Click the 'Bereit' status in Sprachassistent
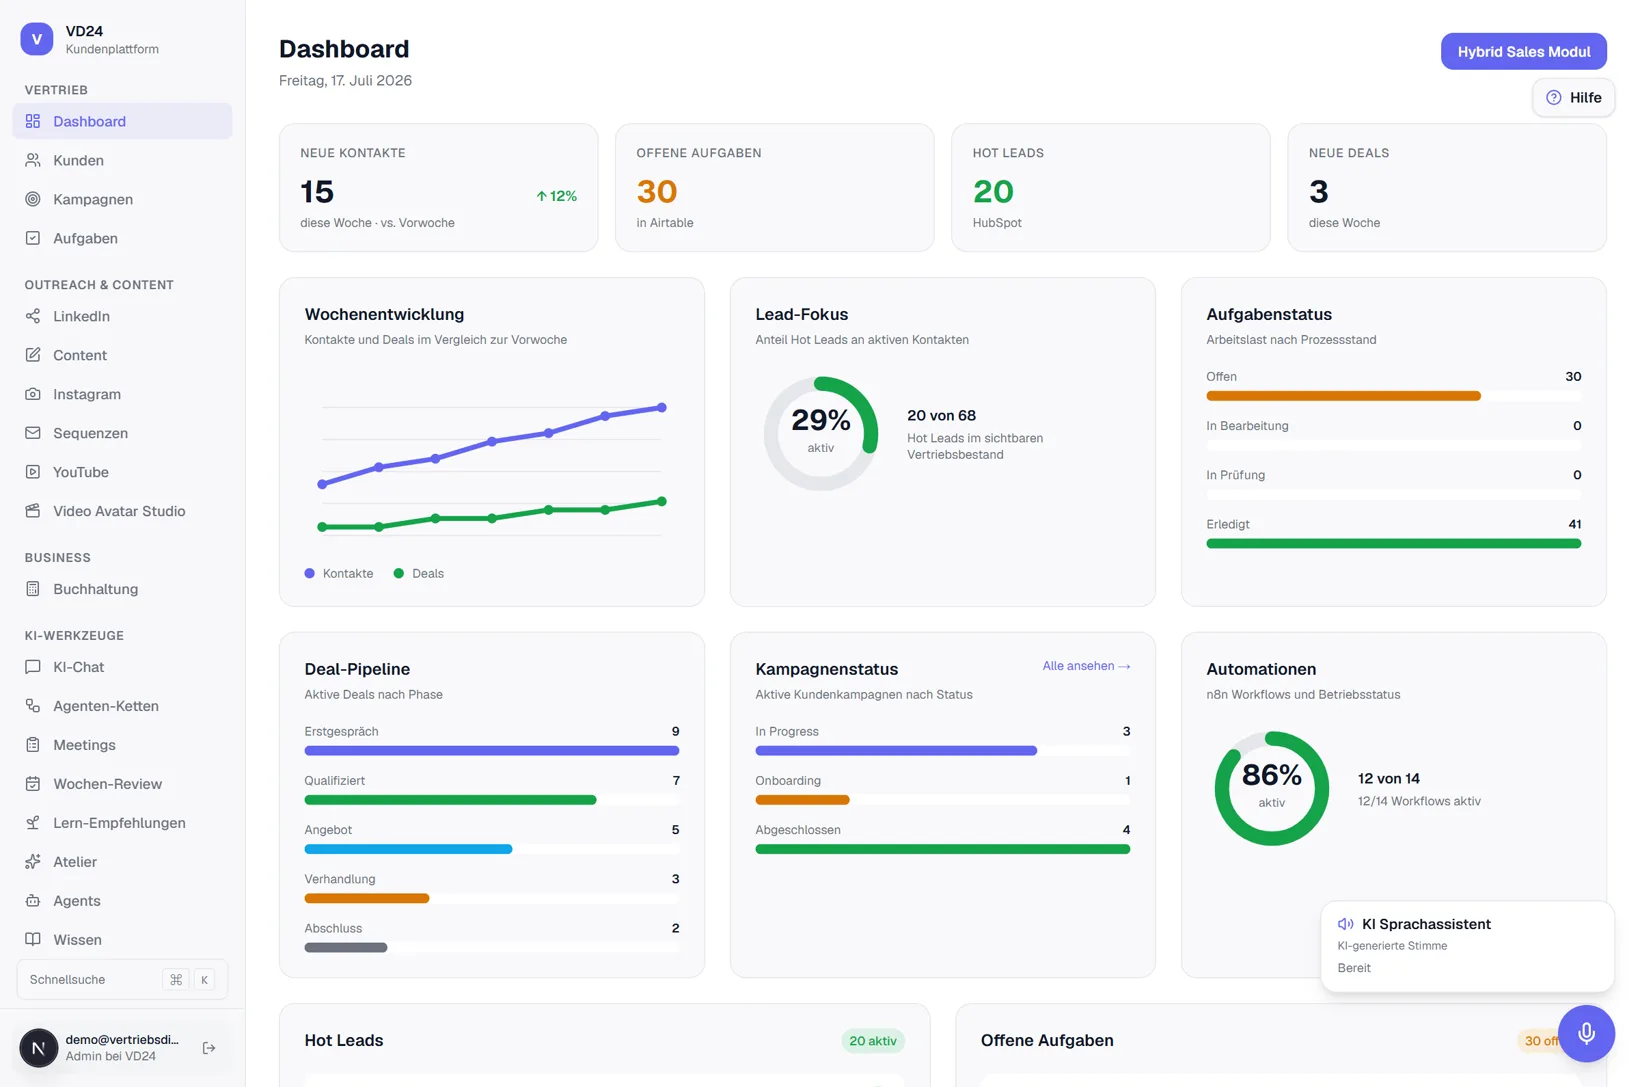Screen dimensions: 1640x1087 click(1354, 968)
